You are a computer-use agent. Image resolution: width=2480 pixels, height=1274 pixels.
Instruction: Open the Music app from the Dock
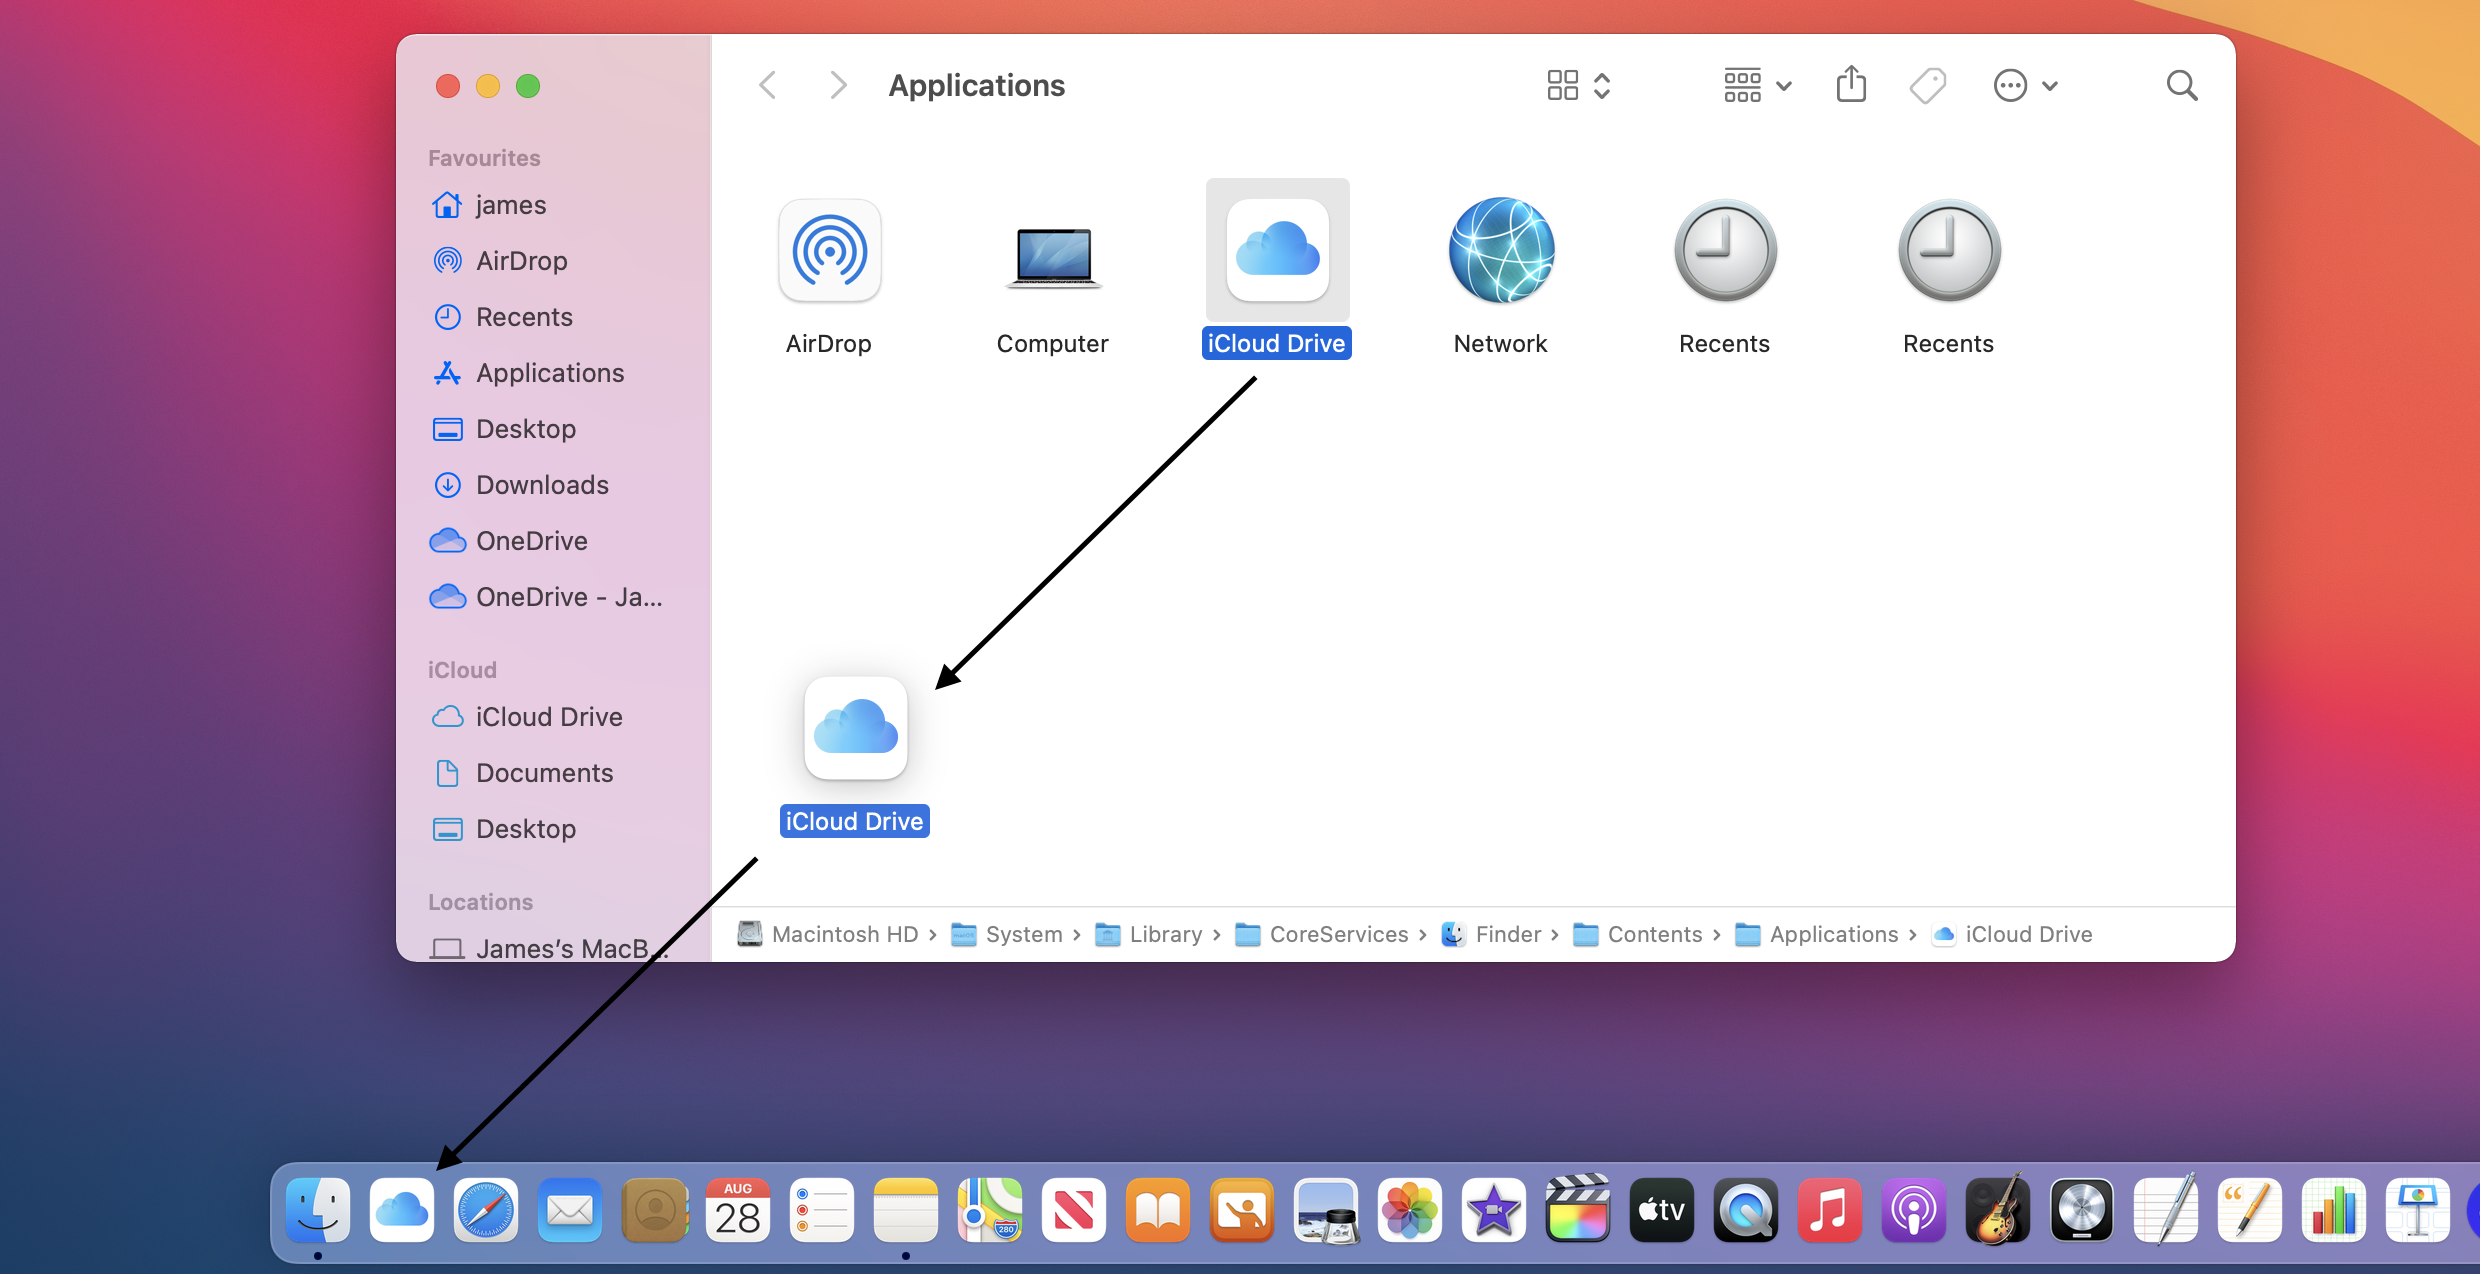[x=1829, y=1210]
